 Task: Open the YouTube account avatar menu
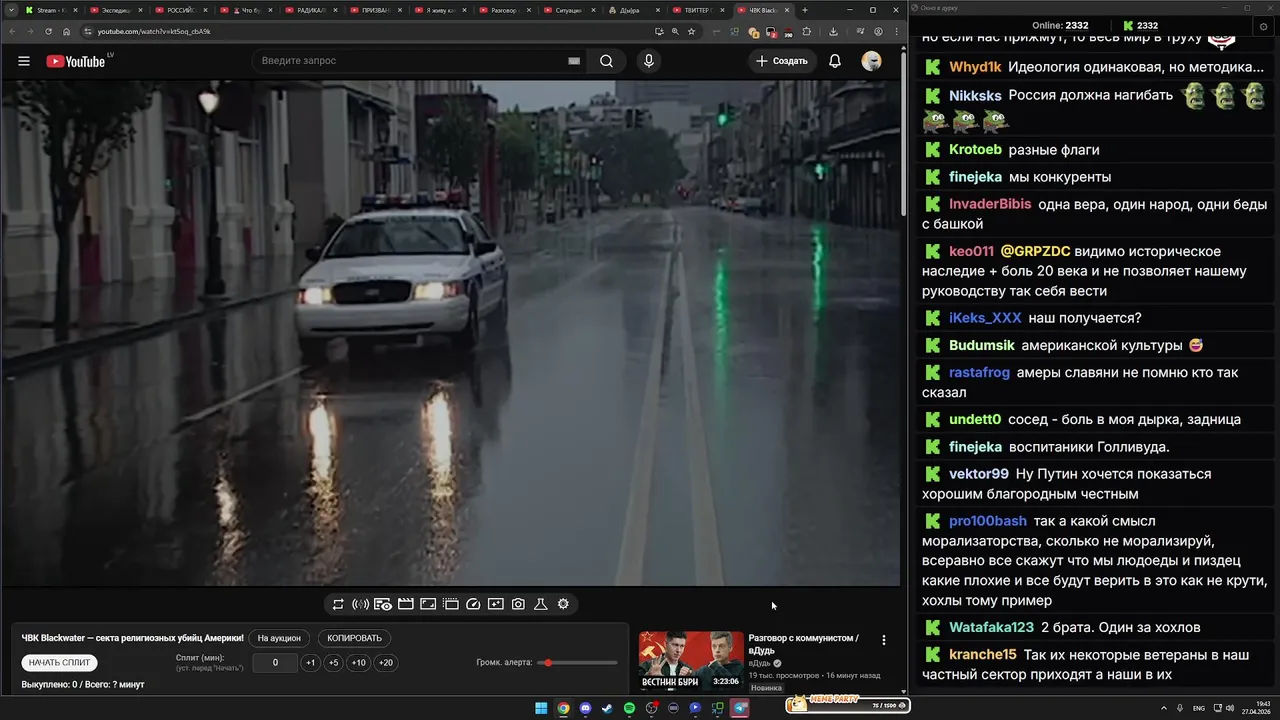872,61
